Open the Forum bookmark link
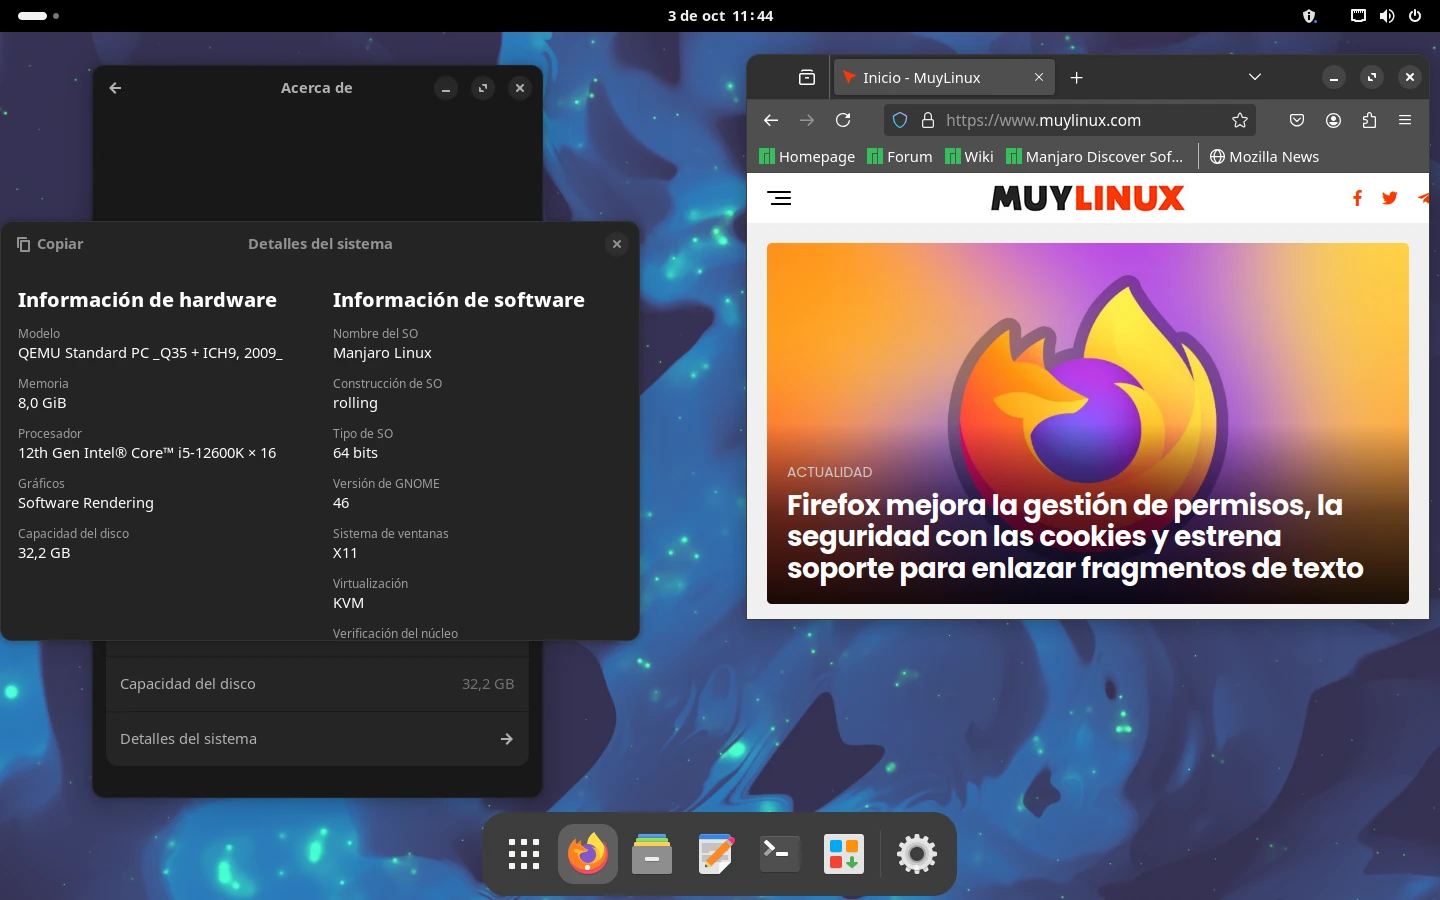1440x900 pixels. pyautogui.click(x=899, y=157)
